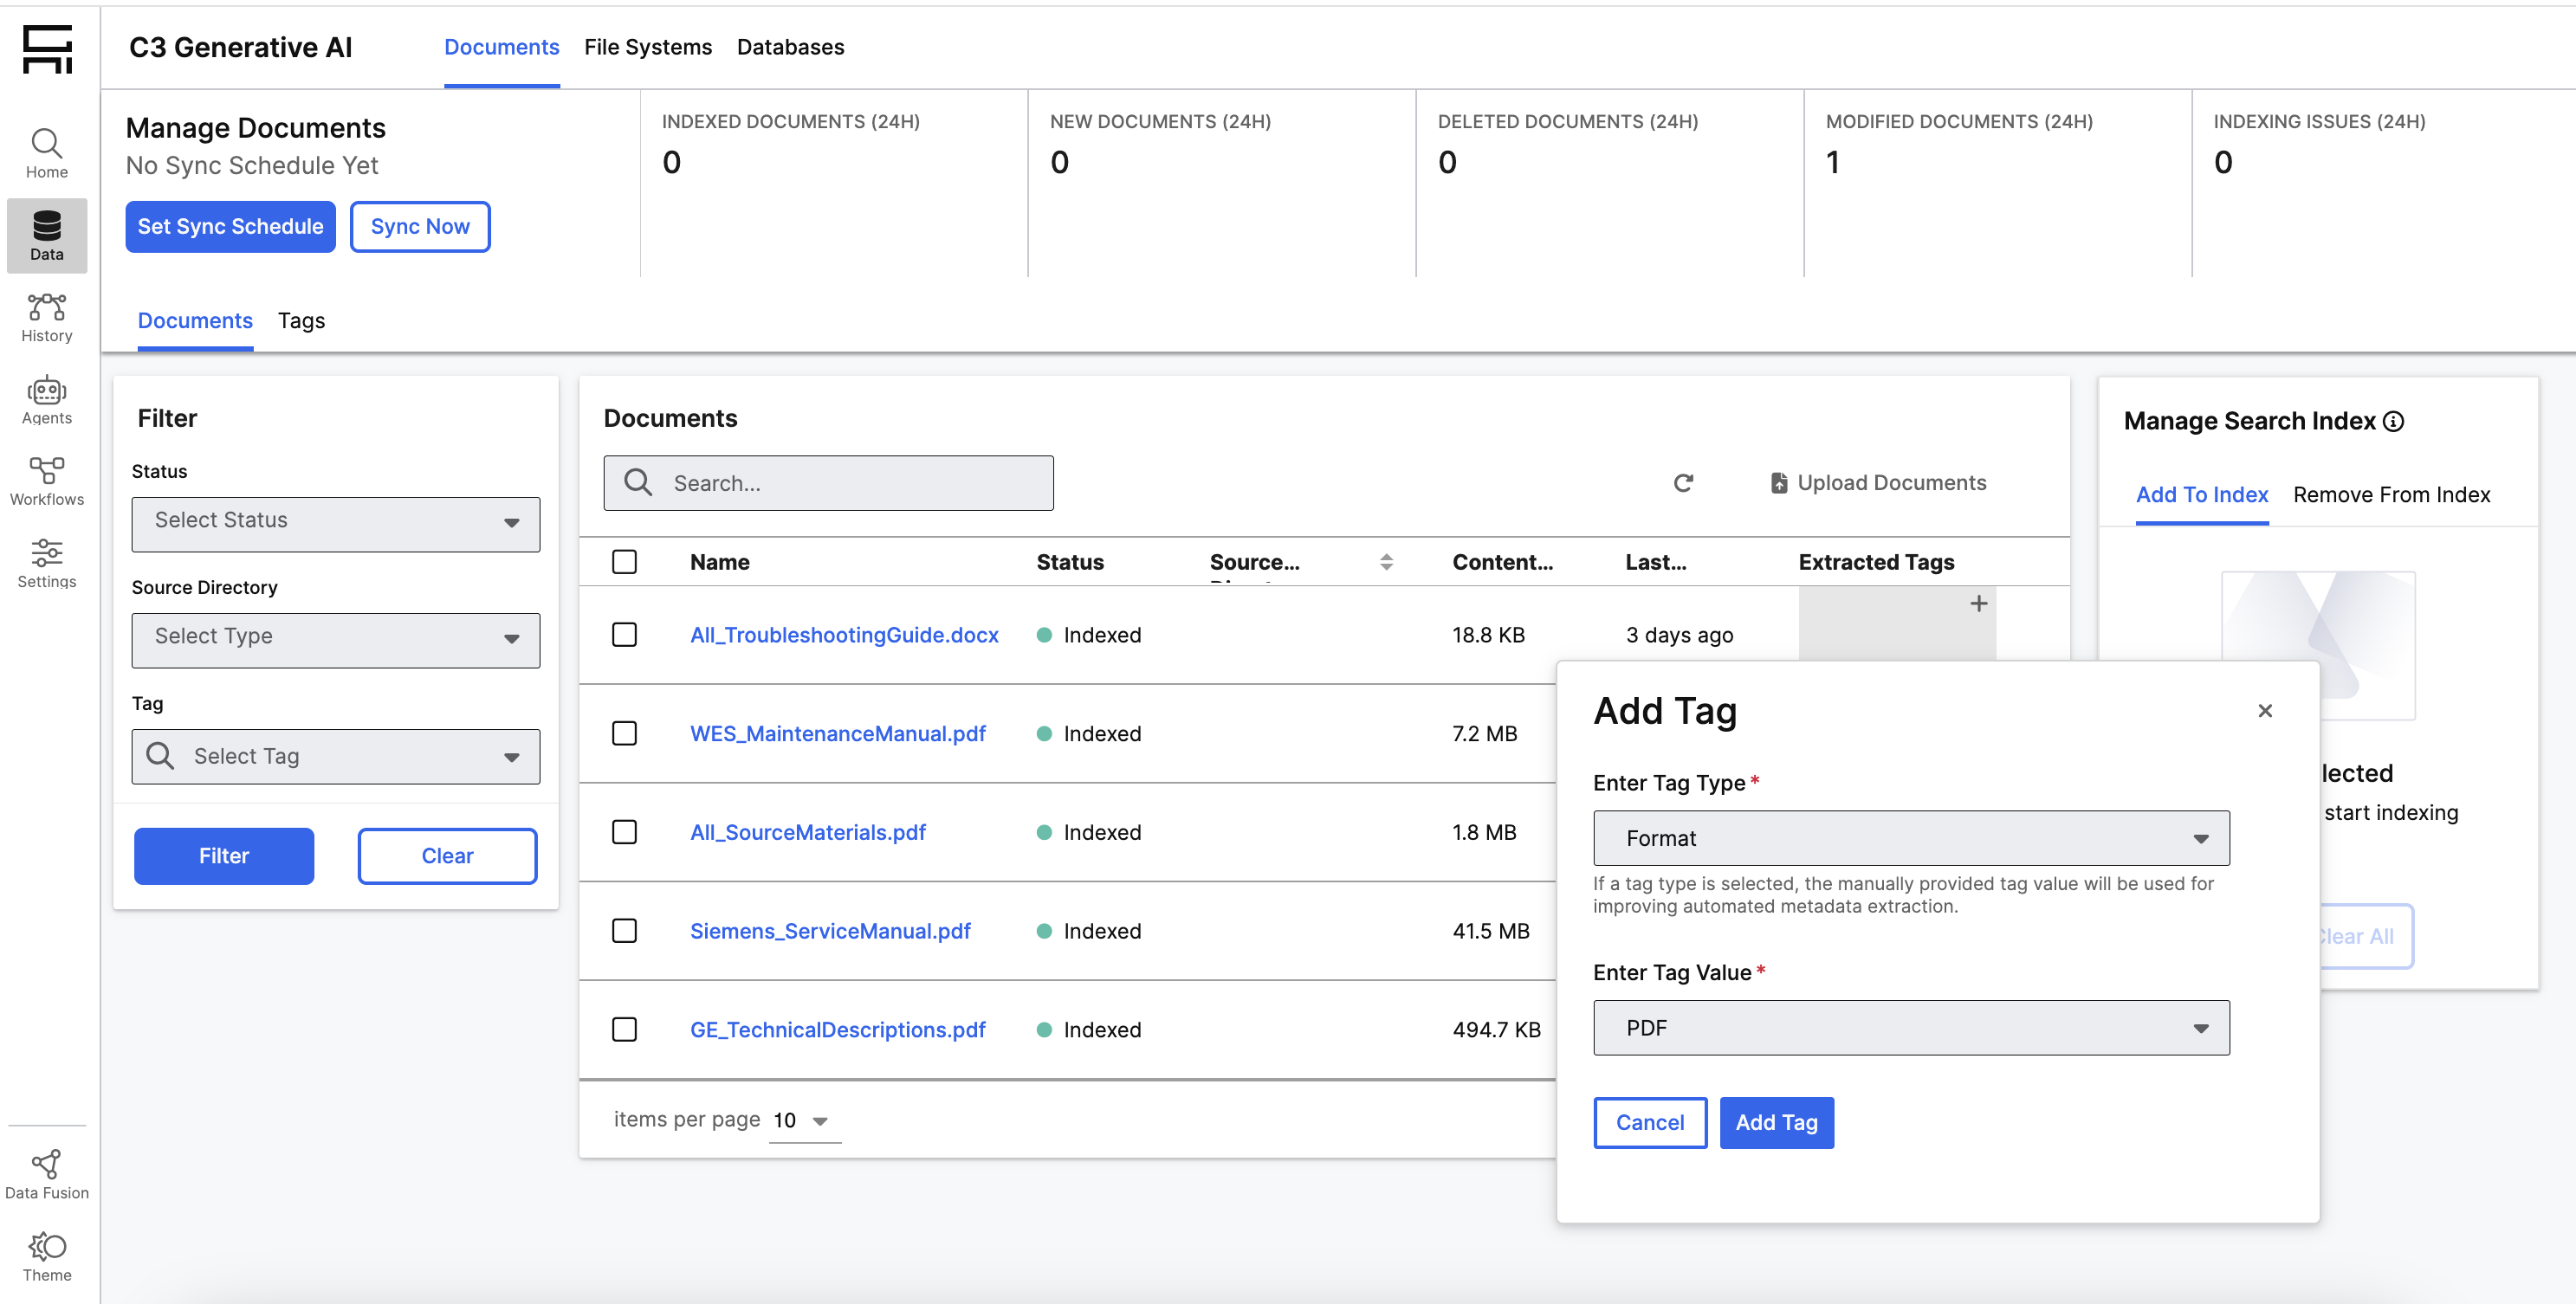2576x1304 pixels.
Task: Open the Settings sidebar icon
Action: [46, 563]
